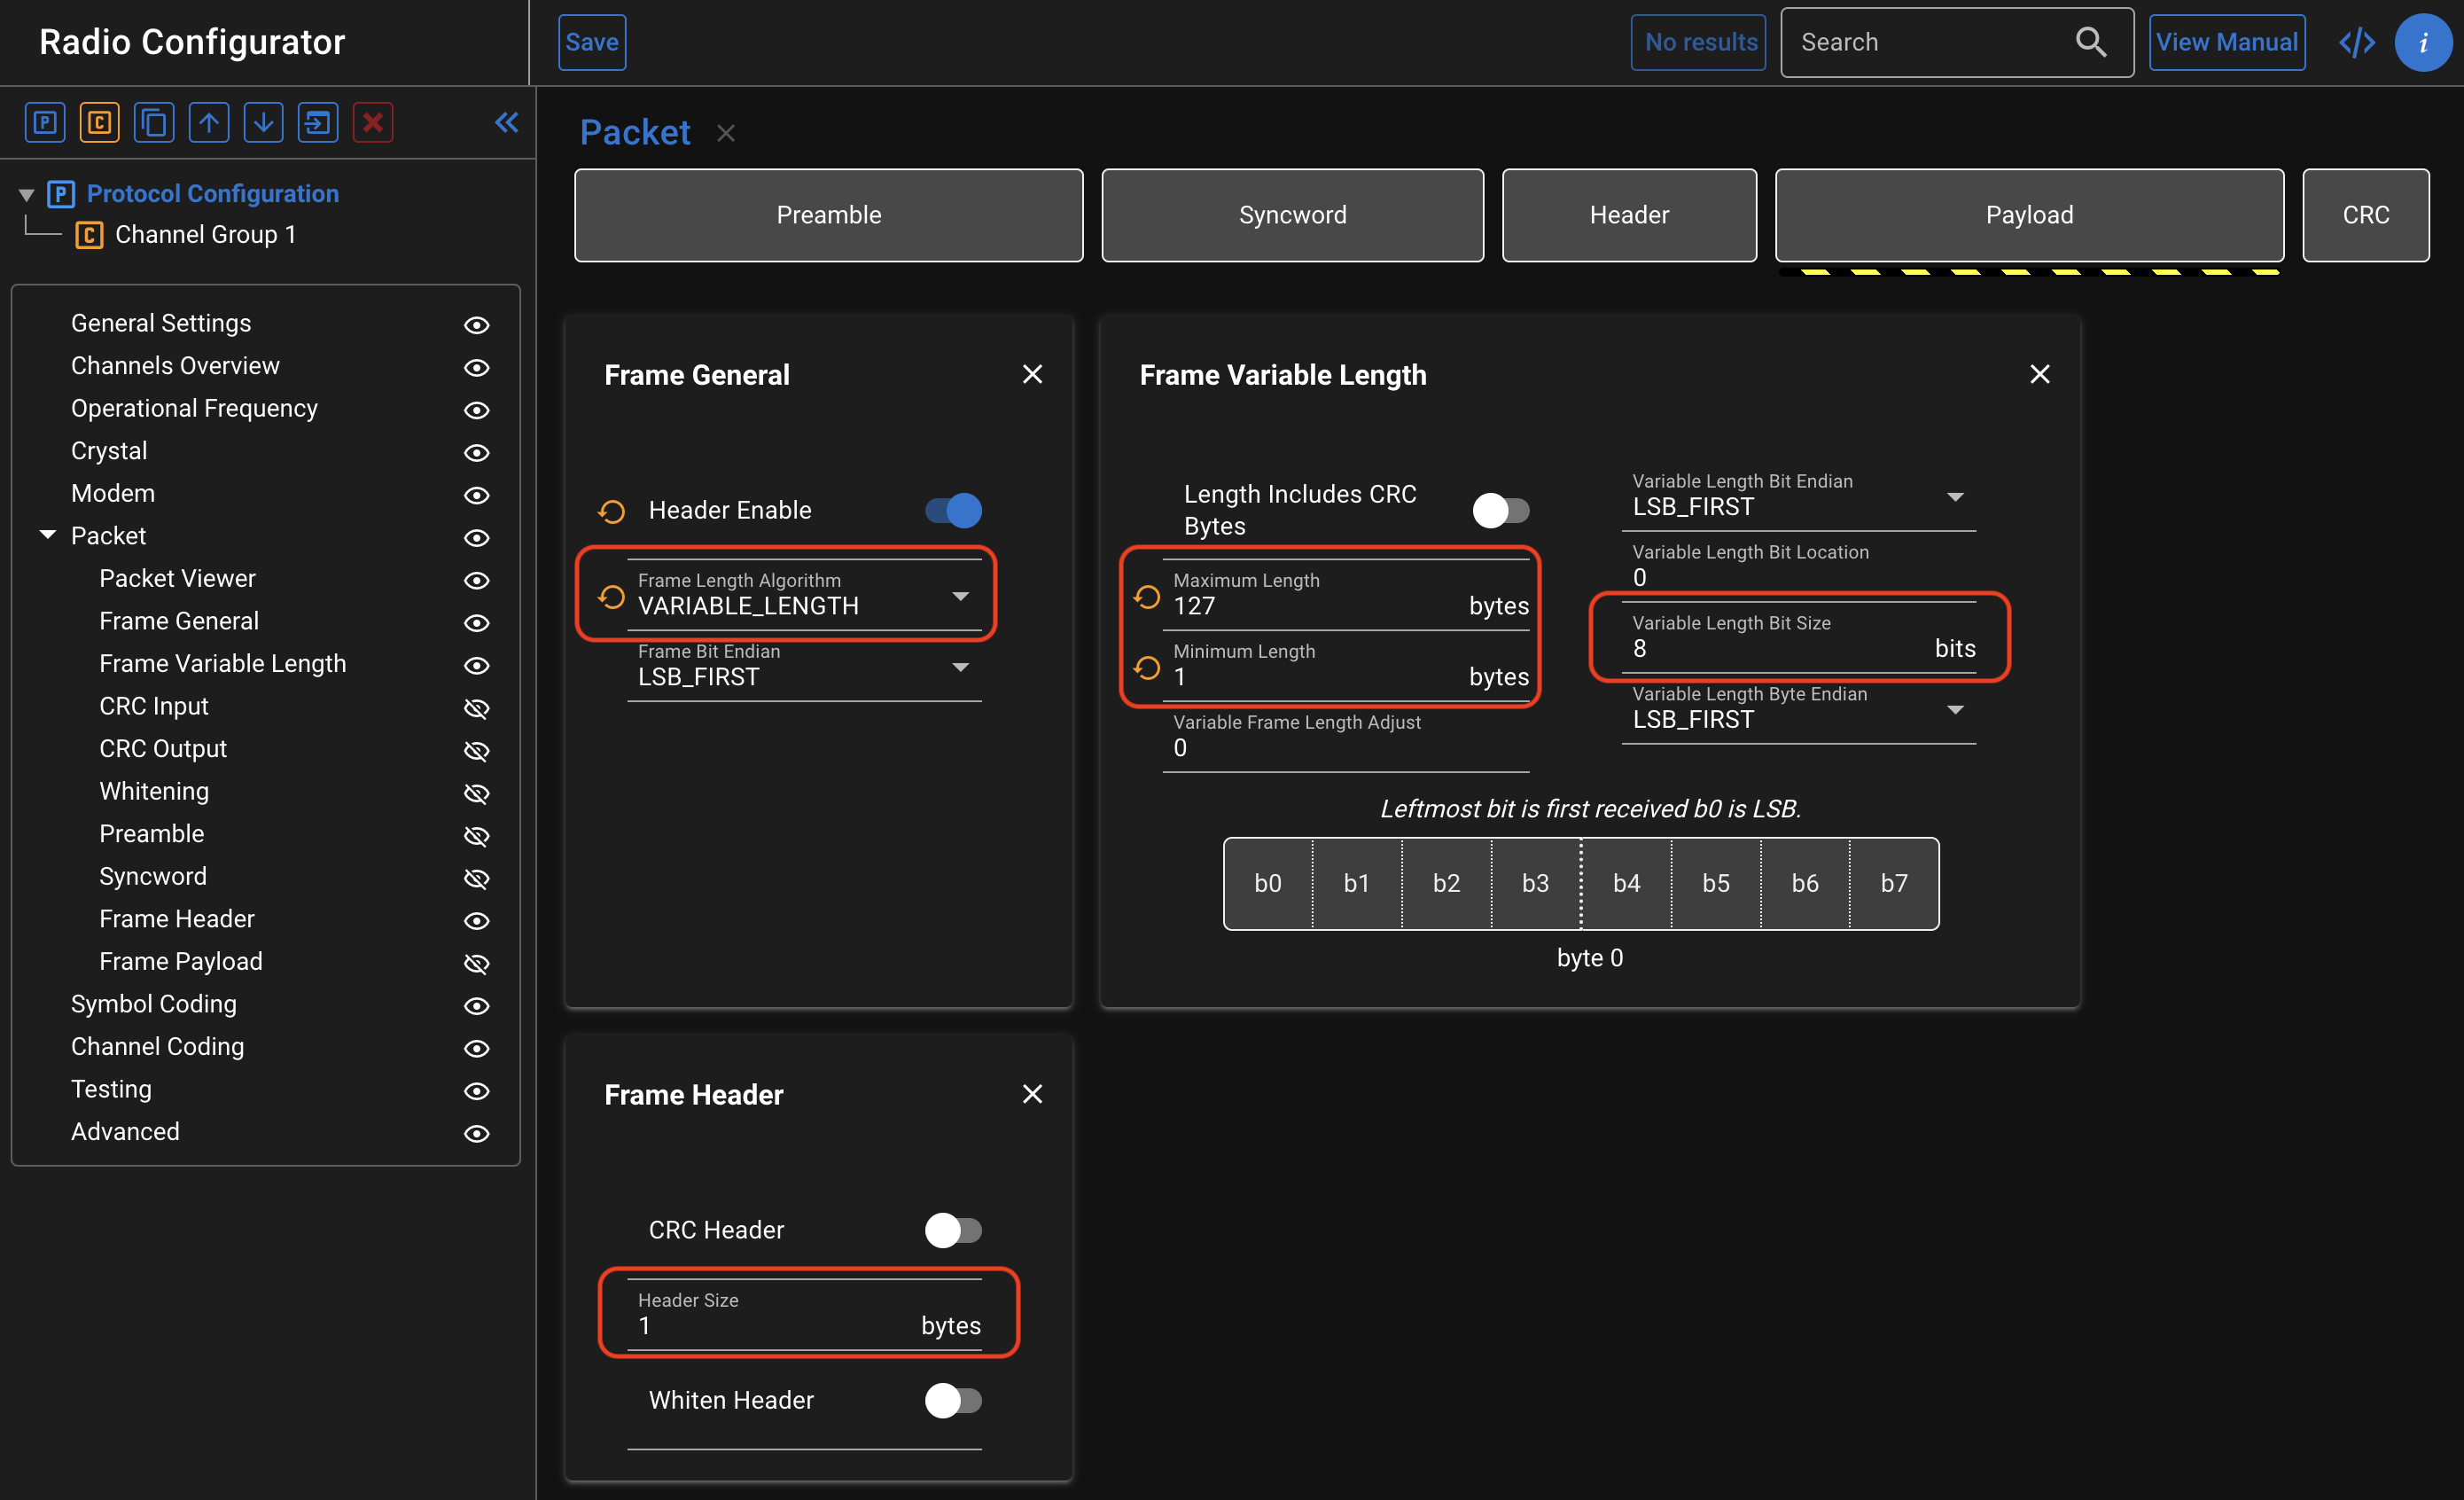Click the move down arrow icon
This screenshot has height=1500, width=2464.
pyautogui.click(x=263, y=123)
